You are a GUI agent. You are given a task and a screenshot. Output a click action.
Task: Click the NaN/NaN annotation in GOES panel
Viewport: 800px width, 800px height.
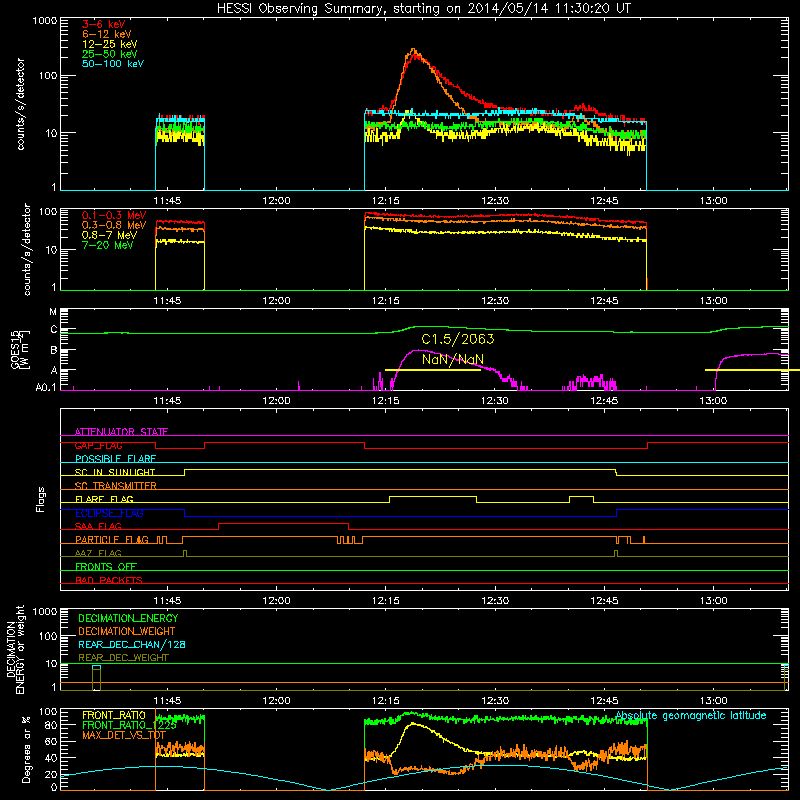coord(453,360)
